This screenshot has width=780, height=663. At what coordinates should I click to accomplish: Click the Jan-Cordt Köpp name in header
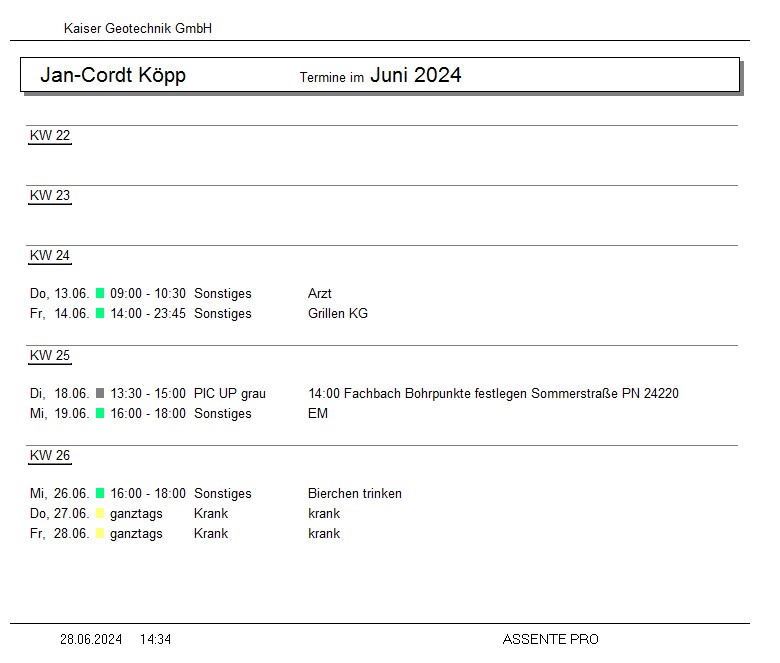point(113,76)
